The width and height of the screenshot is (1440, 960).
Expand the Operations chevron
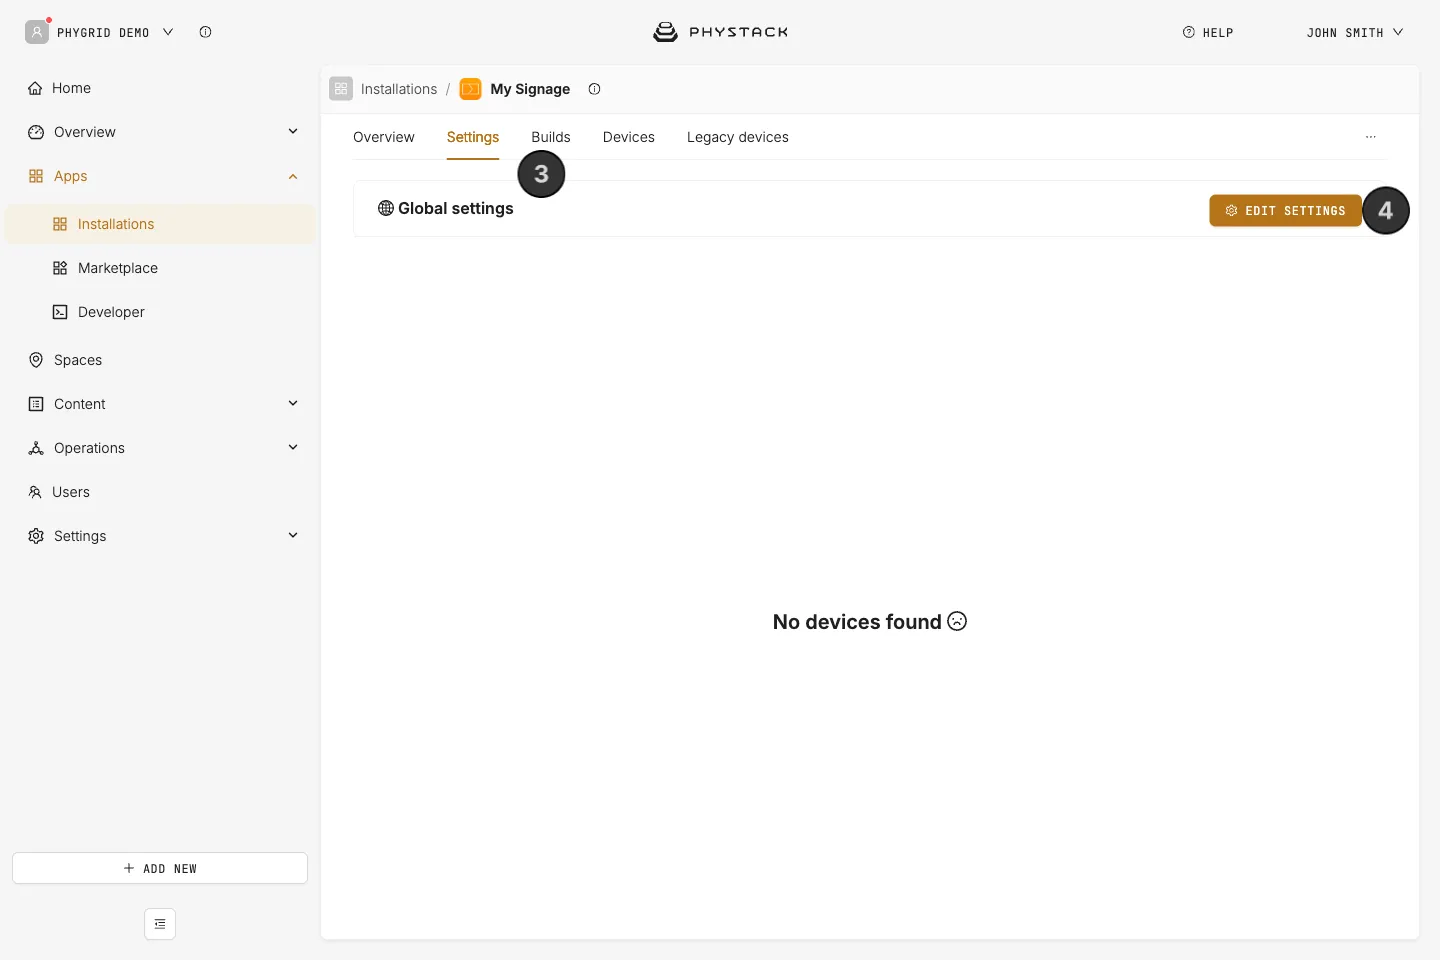(293, 447)
